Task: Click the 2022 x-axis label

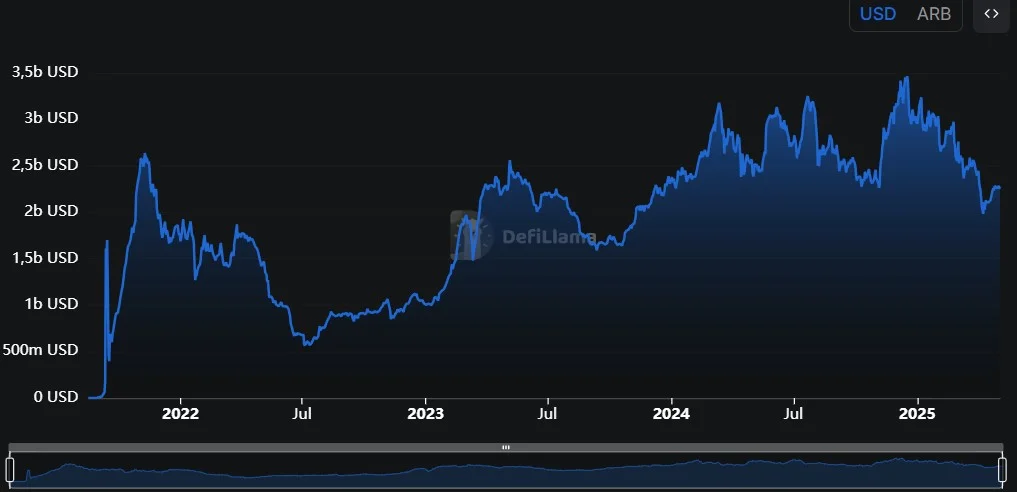Action: (180, 413)
